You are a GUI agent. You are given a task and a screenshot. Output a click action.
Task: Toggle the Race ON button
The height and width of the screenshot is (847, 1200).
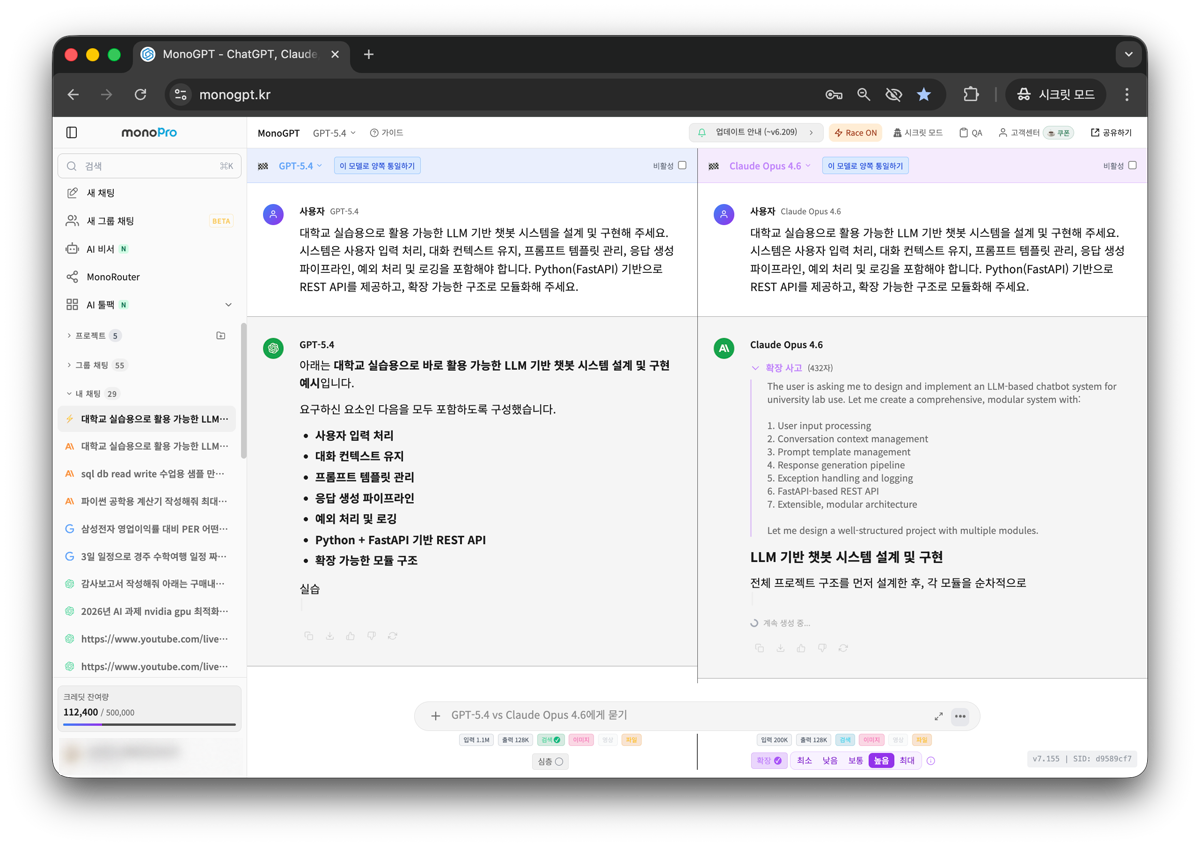[856, 133]
